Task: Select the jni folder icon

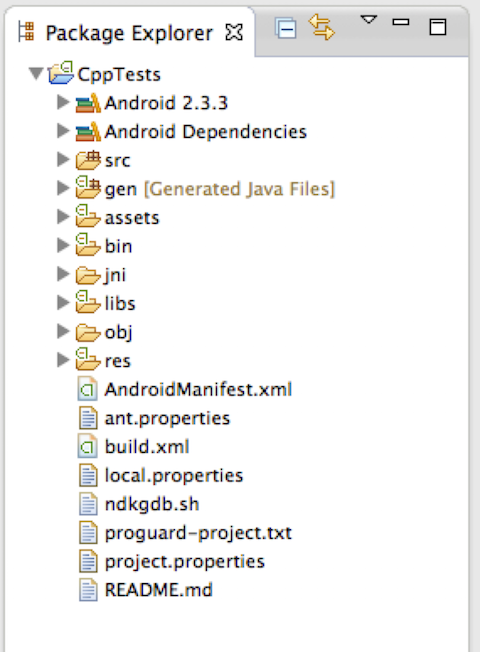Action: pos(88,275)
